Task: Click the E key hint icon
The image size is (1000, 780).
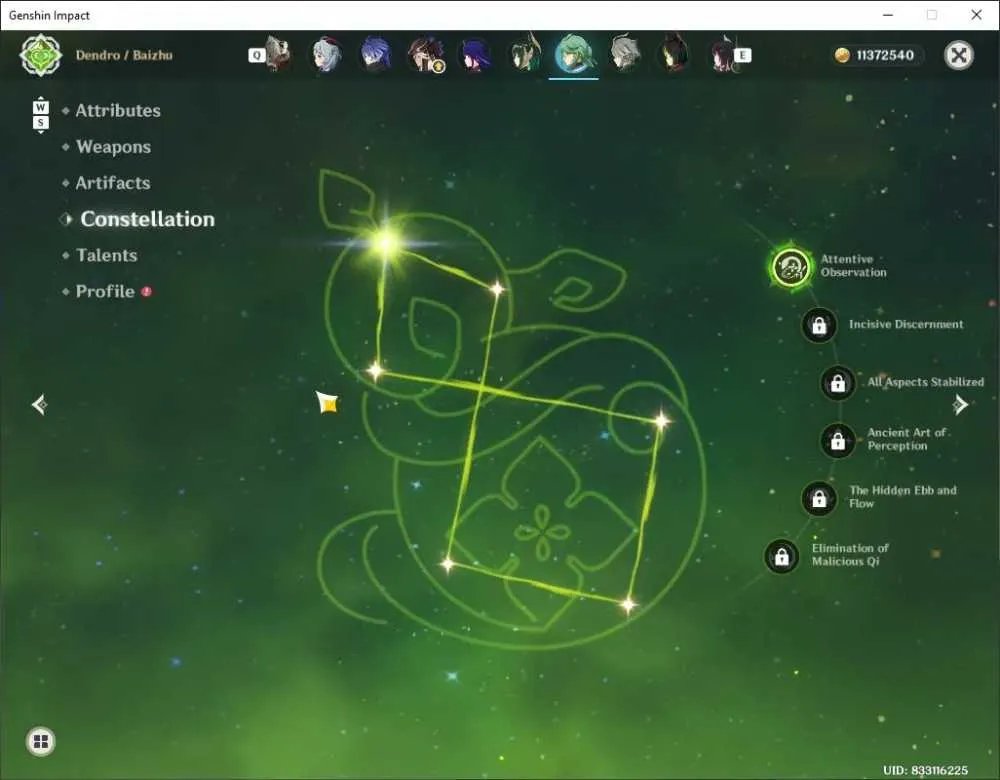Action: (x=742, y=55)
